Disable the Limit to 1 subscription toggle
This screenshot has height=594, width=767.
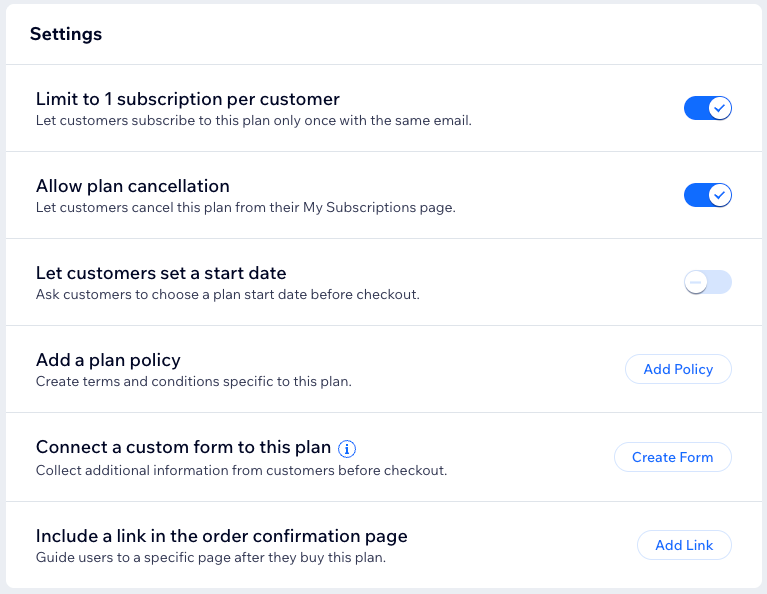coord(708,108)
